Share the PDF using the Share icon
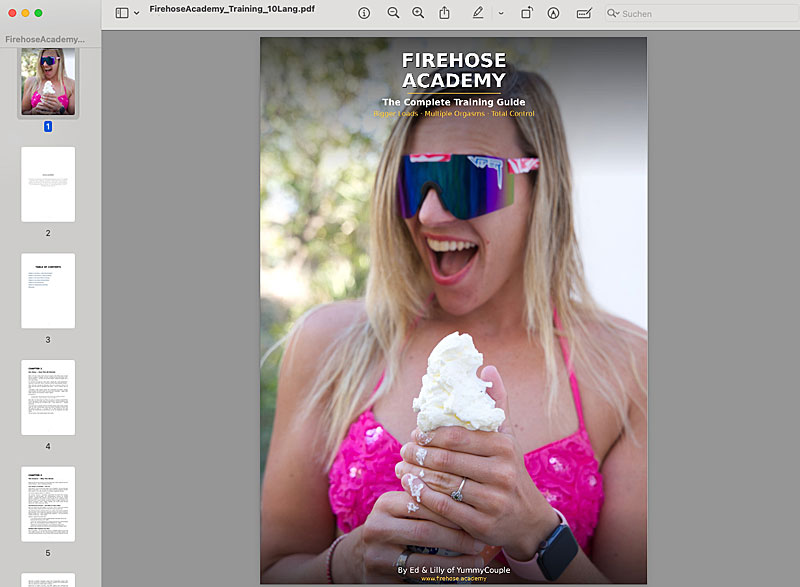This screenshot has width=800, height=587. [444, 13]
